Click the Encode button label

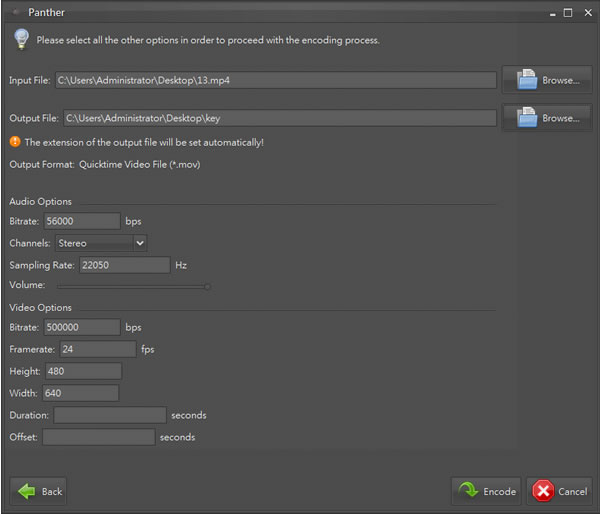click(x=499, y=491)
